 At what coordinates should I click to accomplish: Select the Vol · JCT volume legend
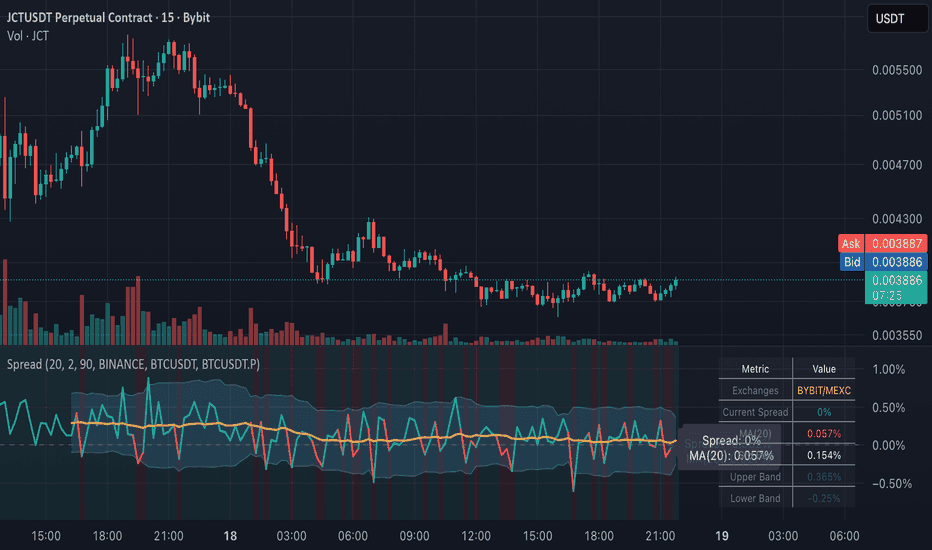pyautogui.click(x=28, y=36)
